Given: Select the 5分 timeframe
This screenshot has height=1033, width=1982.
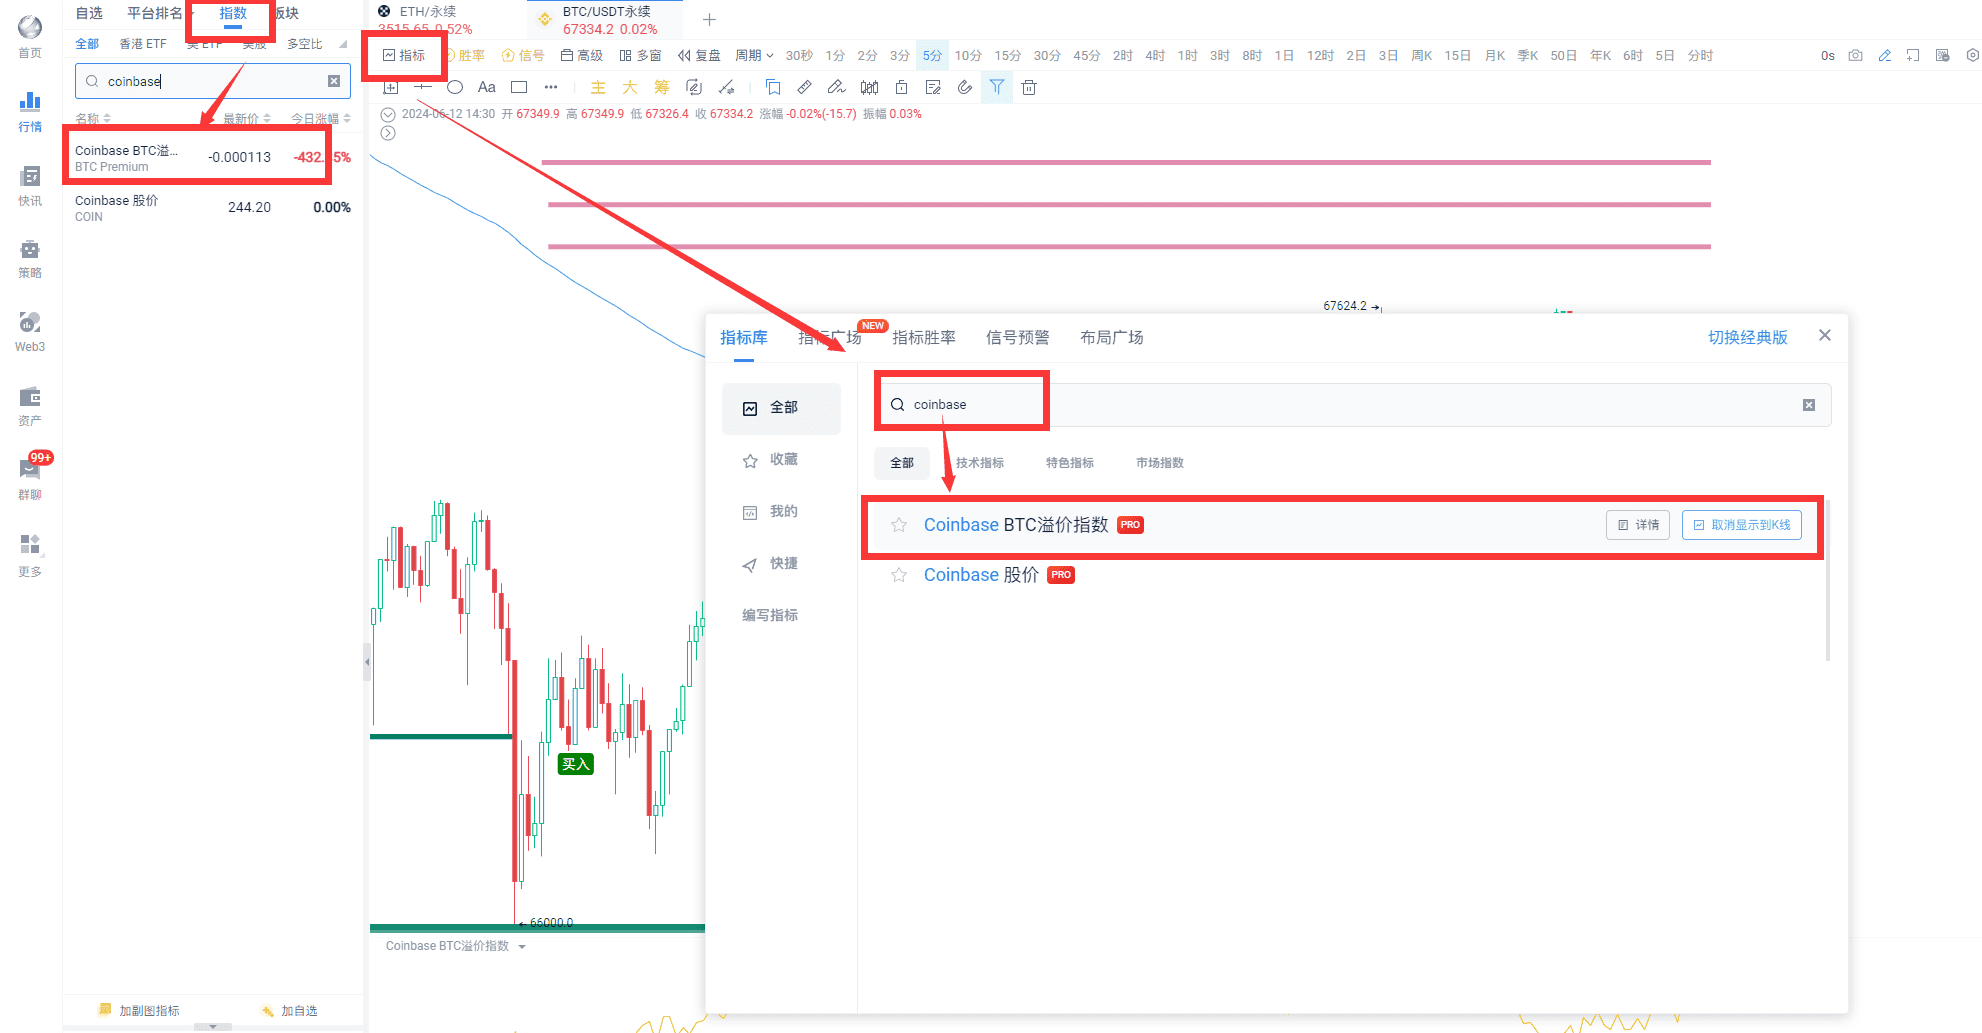Looking at the screenshot, I should coord(932,55).
